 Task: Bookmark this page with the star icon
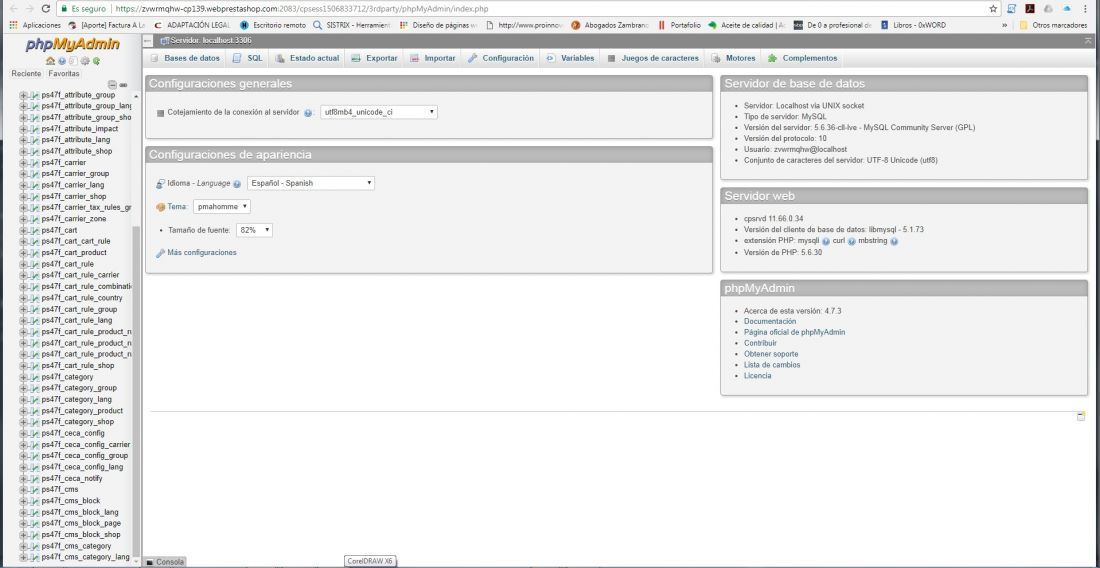tap(993, 9)
